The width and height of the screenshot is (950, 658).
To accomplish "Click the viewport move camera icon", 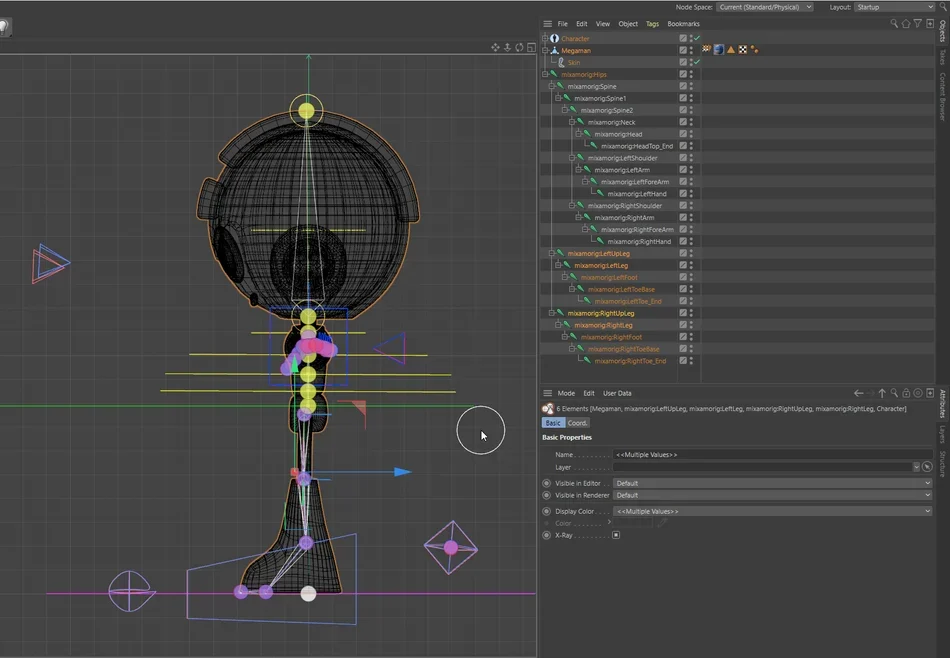I will pos(495,47).
